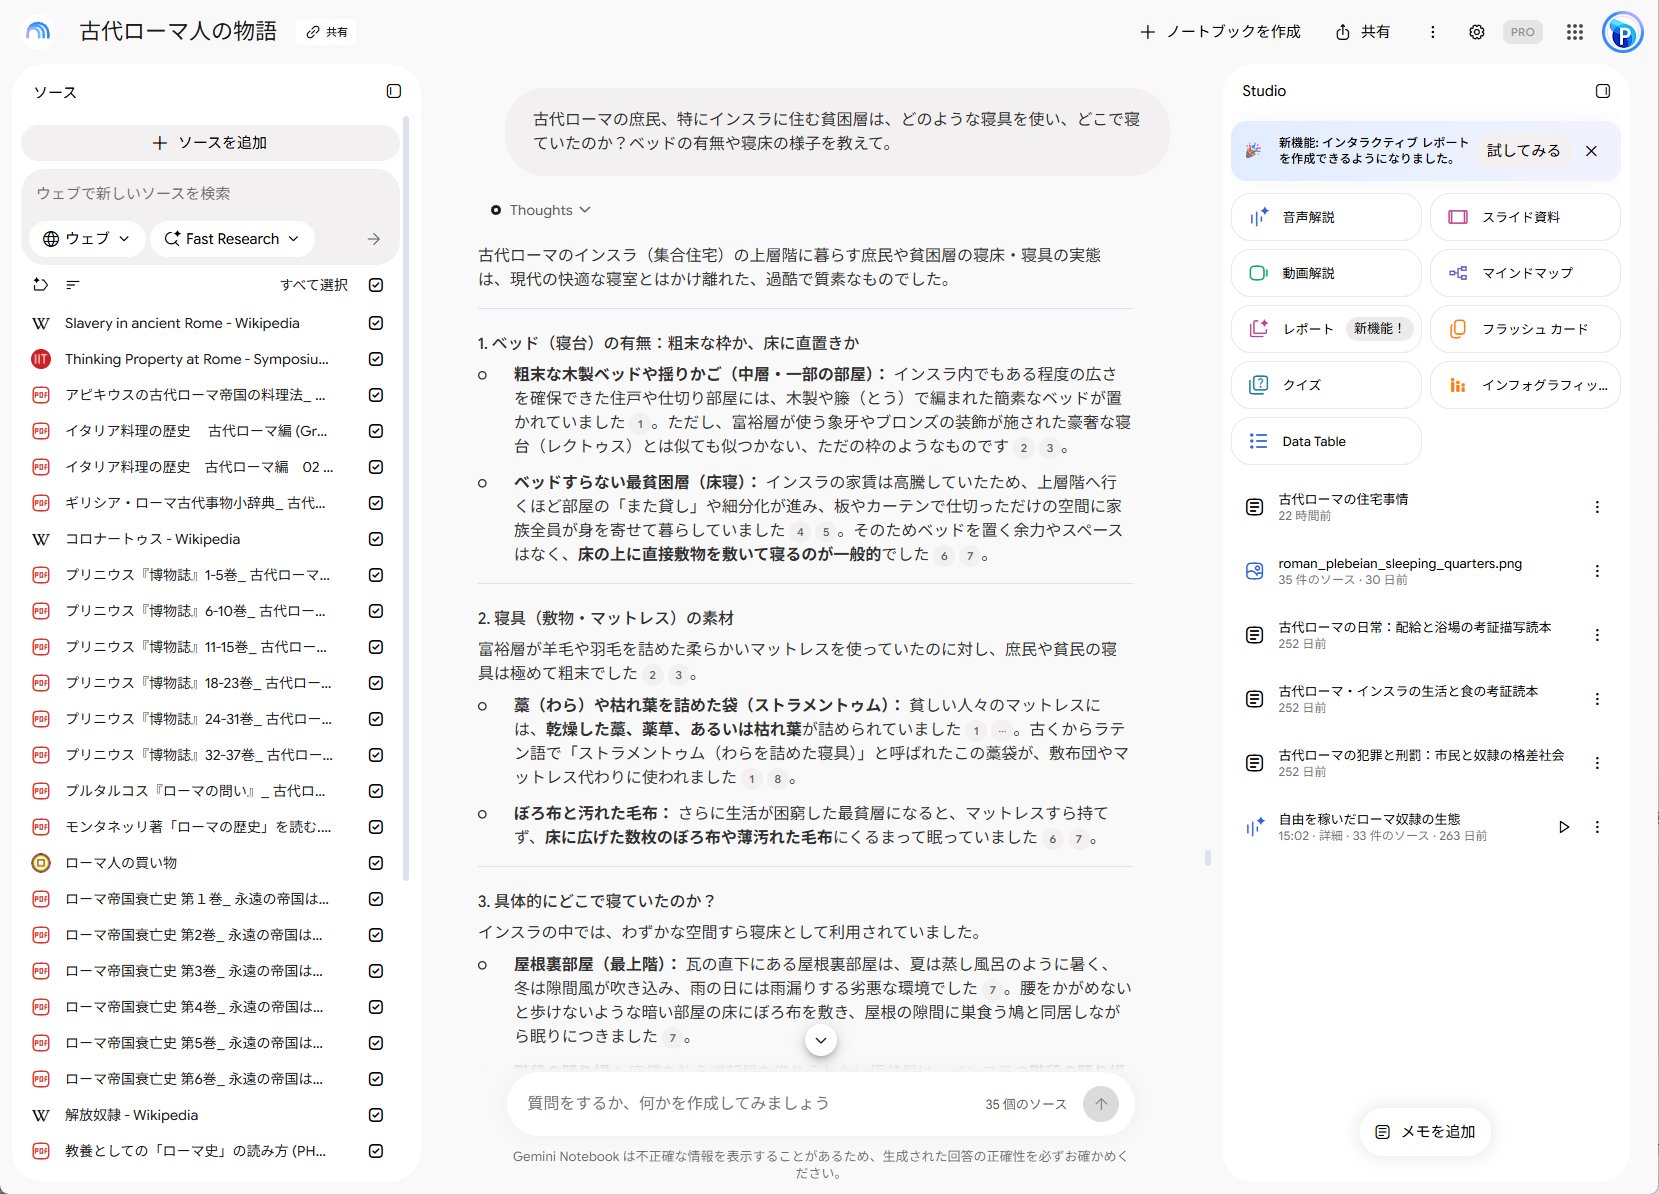This screenshot has height=1194, width=1659.
Task: Click the NotebookLM logo
Action: click(x=38, y=32)
